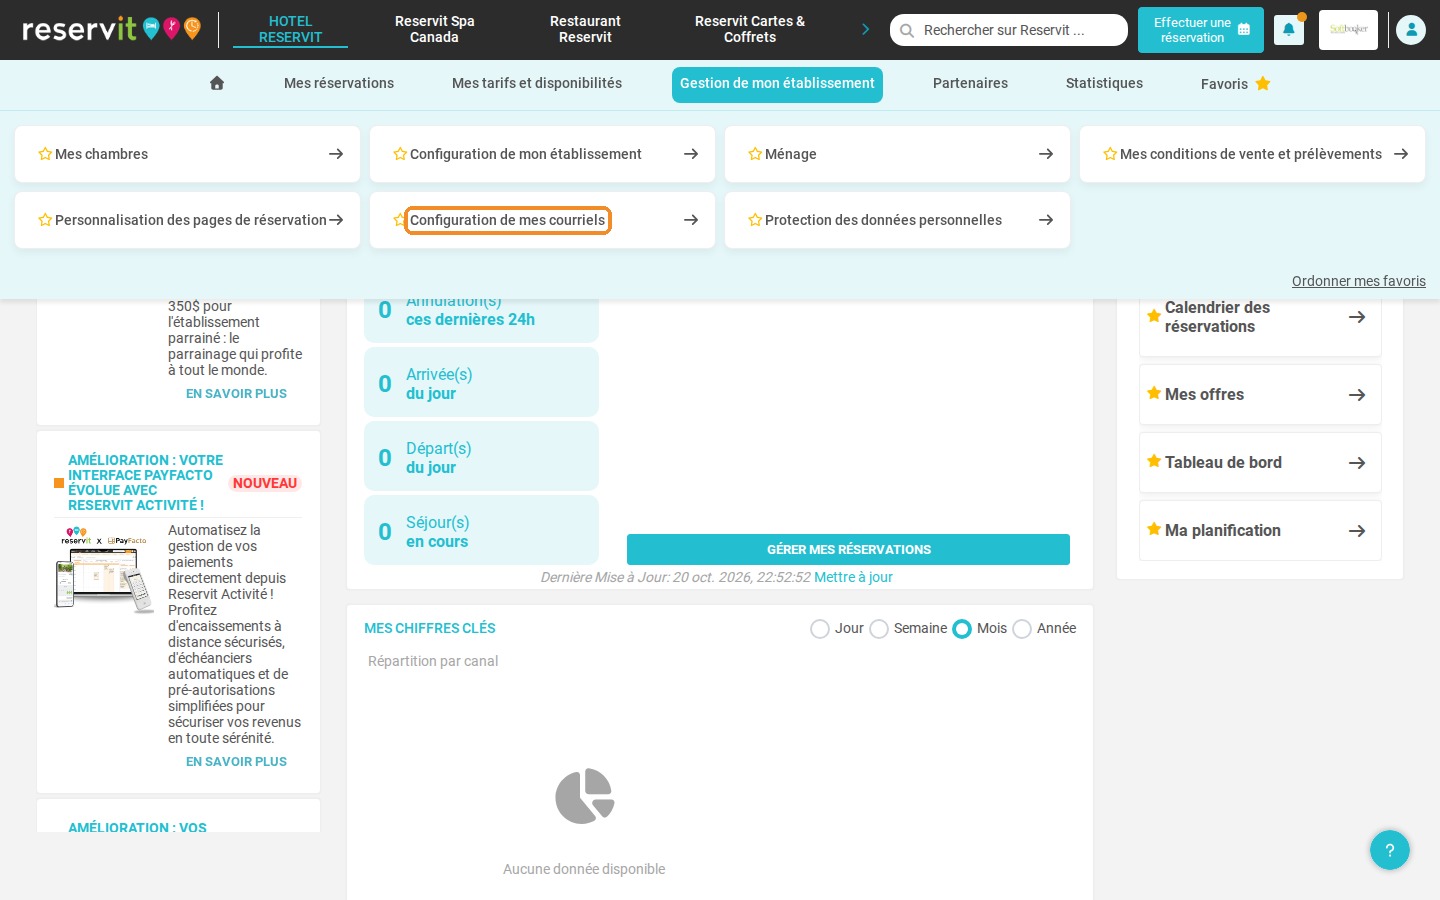Click the star beside Favoris menu

(1263, 83)
